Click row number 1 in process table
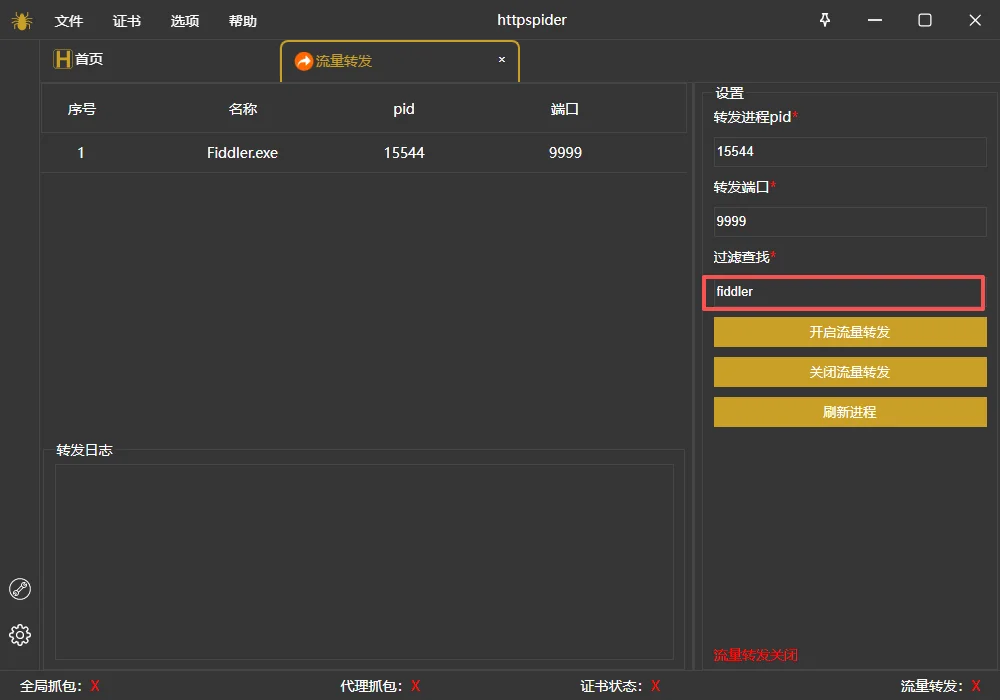 point(81,152)
